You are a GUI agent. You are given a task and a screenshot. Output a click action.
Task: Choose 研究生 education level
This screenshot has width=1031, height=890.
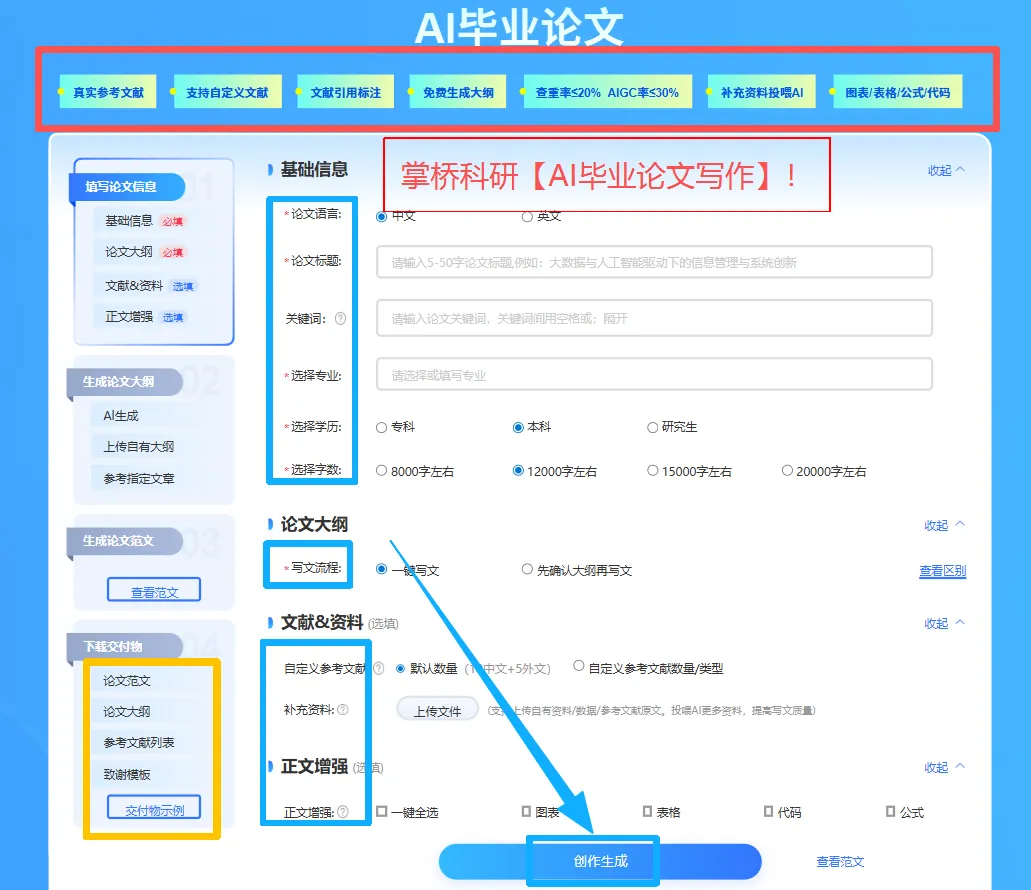click(652, 427)
